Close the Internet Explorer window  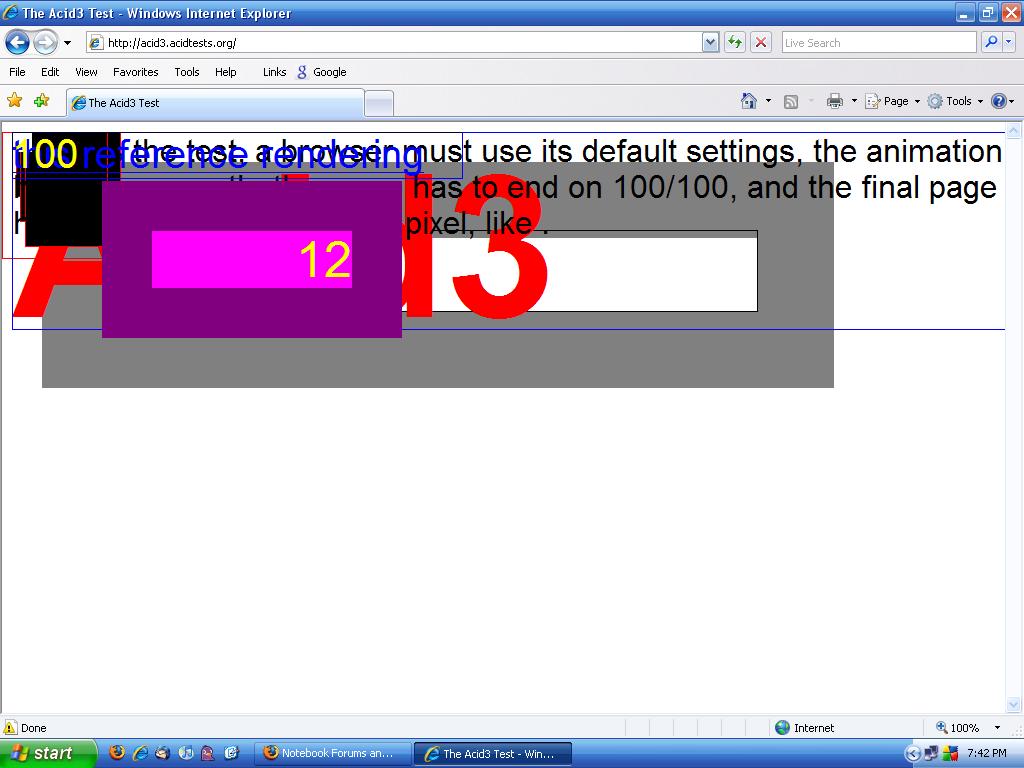click(x=1010, y=12)
